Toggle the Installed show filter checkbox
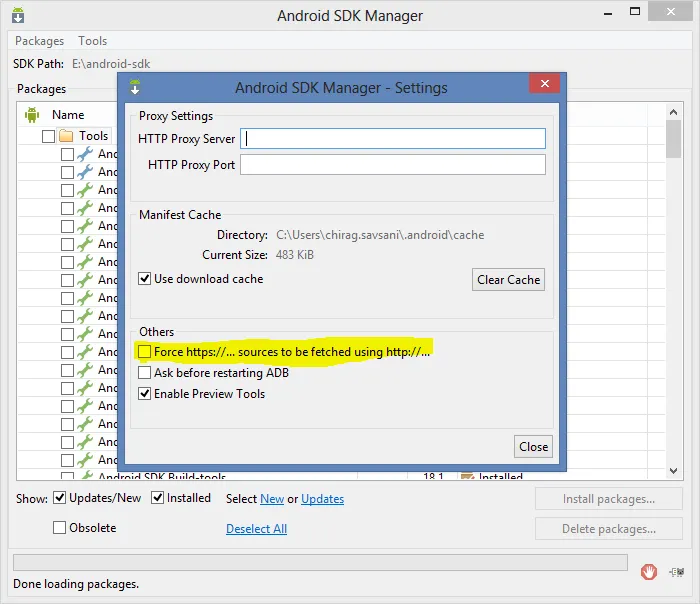Image resolution: width=700 pixels, height=604 pixels. [157, 497]
